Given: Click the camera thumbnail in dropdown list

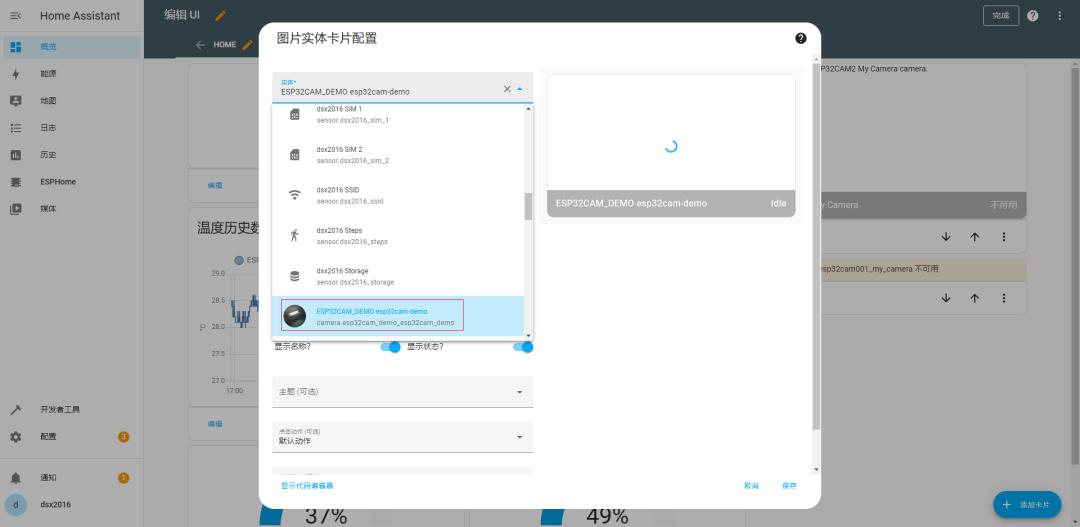Looking at the screenshot, I should coord(295,316).
